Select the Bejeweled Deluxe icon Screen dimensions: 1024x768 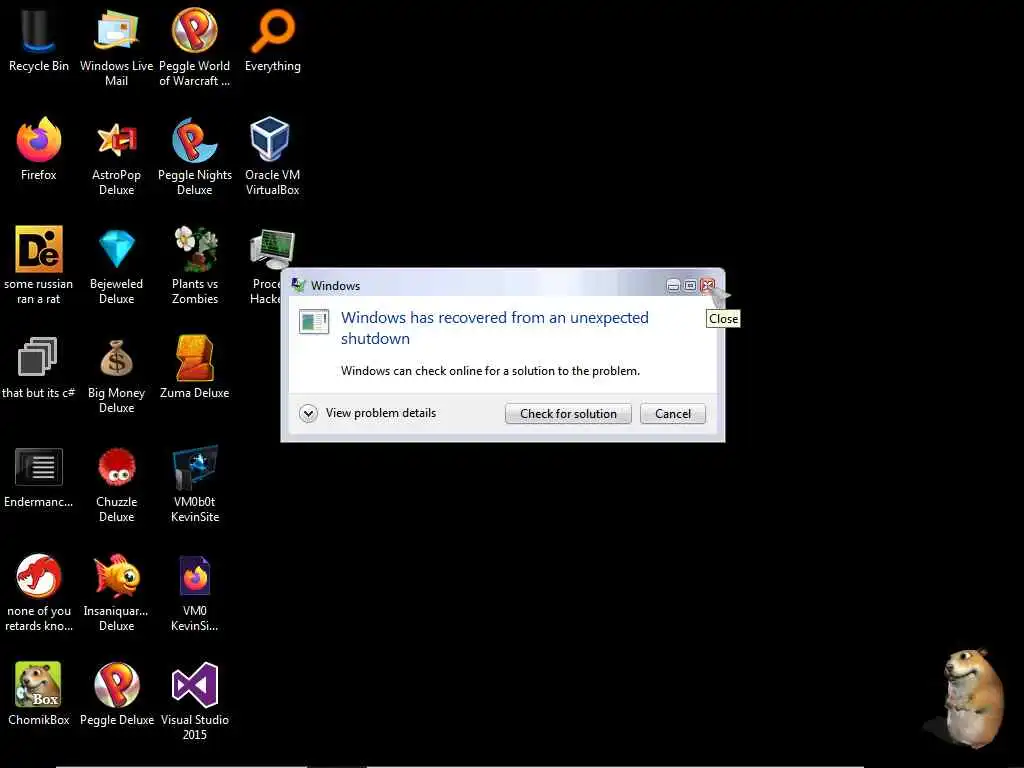click(116, 249)
